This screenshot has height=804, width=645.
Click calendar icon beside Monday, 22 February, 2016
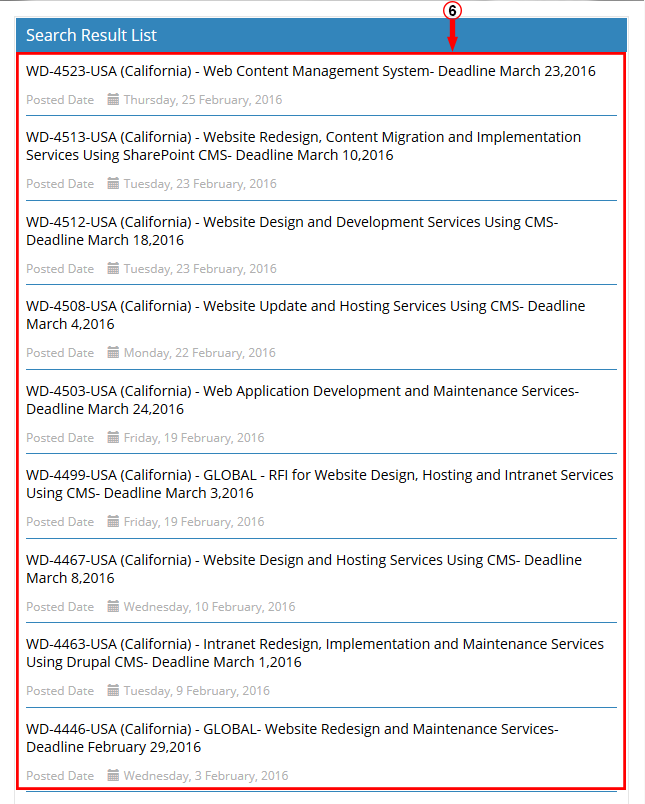pyautogui.click(x=113, y=352)
